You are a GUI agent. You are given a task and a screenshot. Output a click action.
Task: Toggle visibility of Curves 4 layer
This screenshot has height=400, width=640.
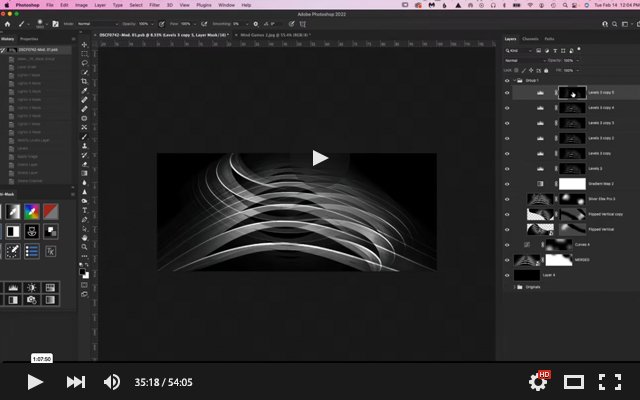coord(507,245)
